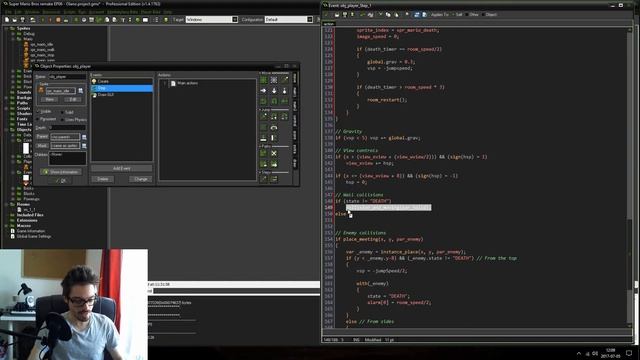Click the Add Event button
Viewport: 640px width, 360px height.
[x=122, y=168]
